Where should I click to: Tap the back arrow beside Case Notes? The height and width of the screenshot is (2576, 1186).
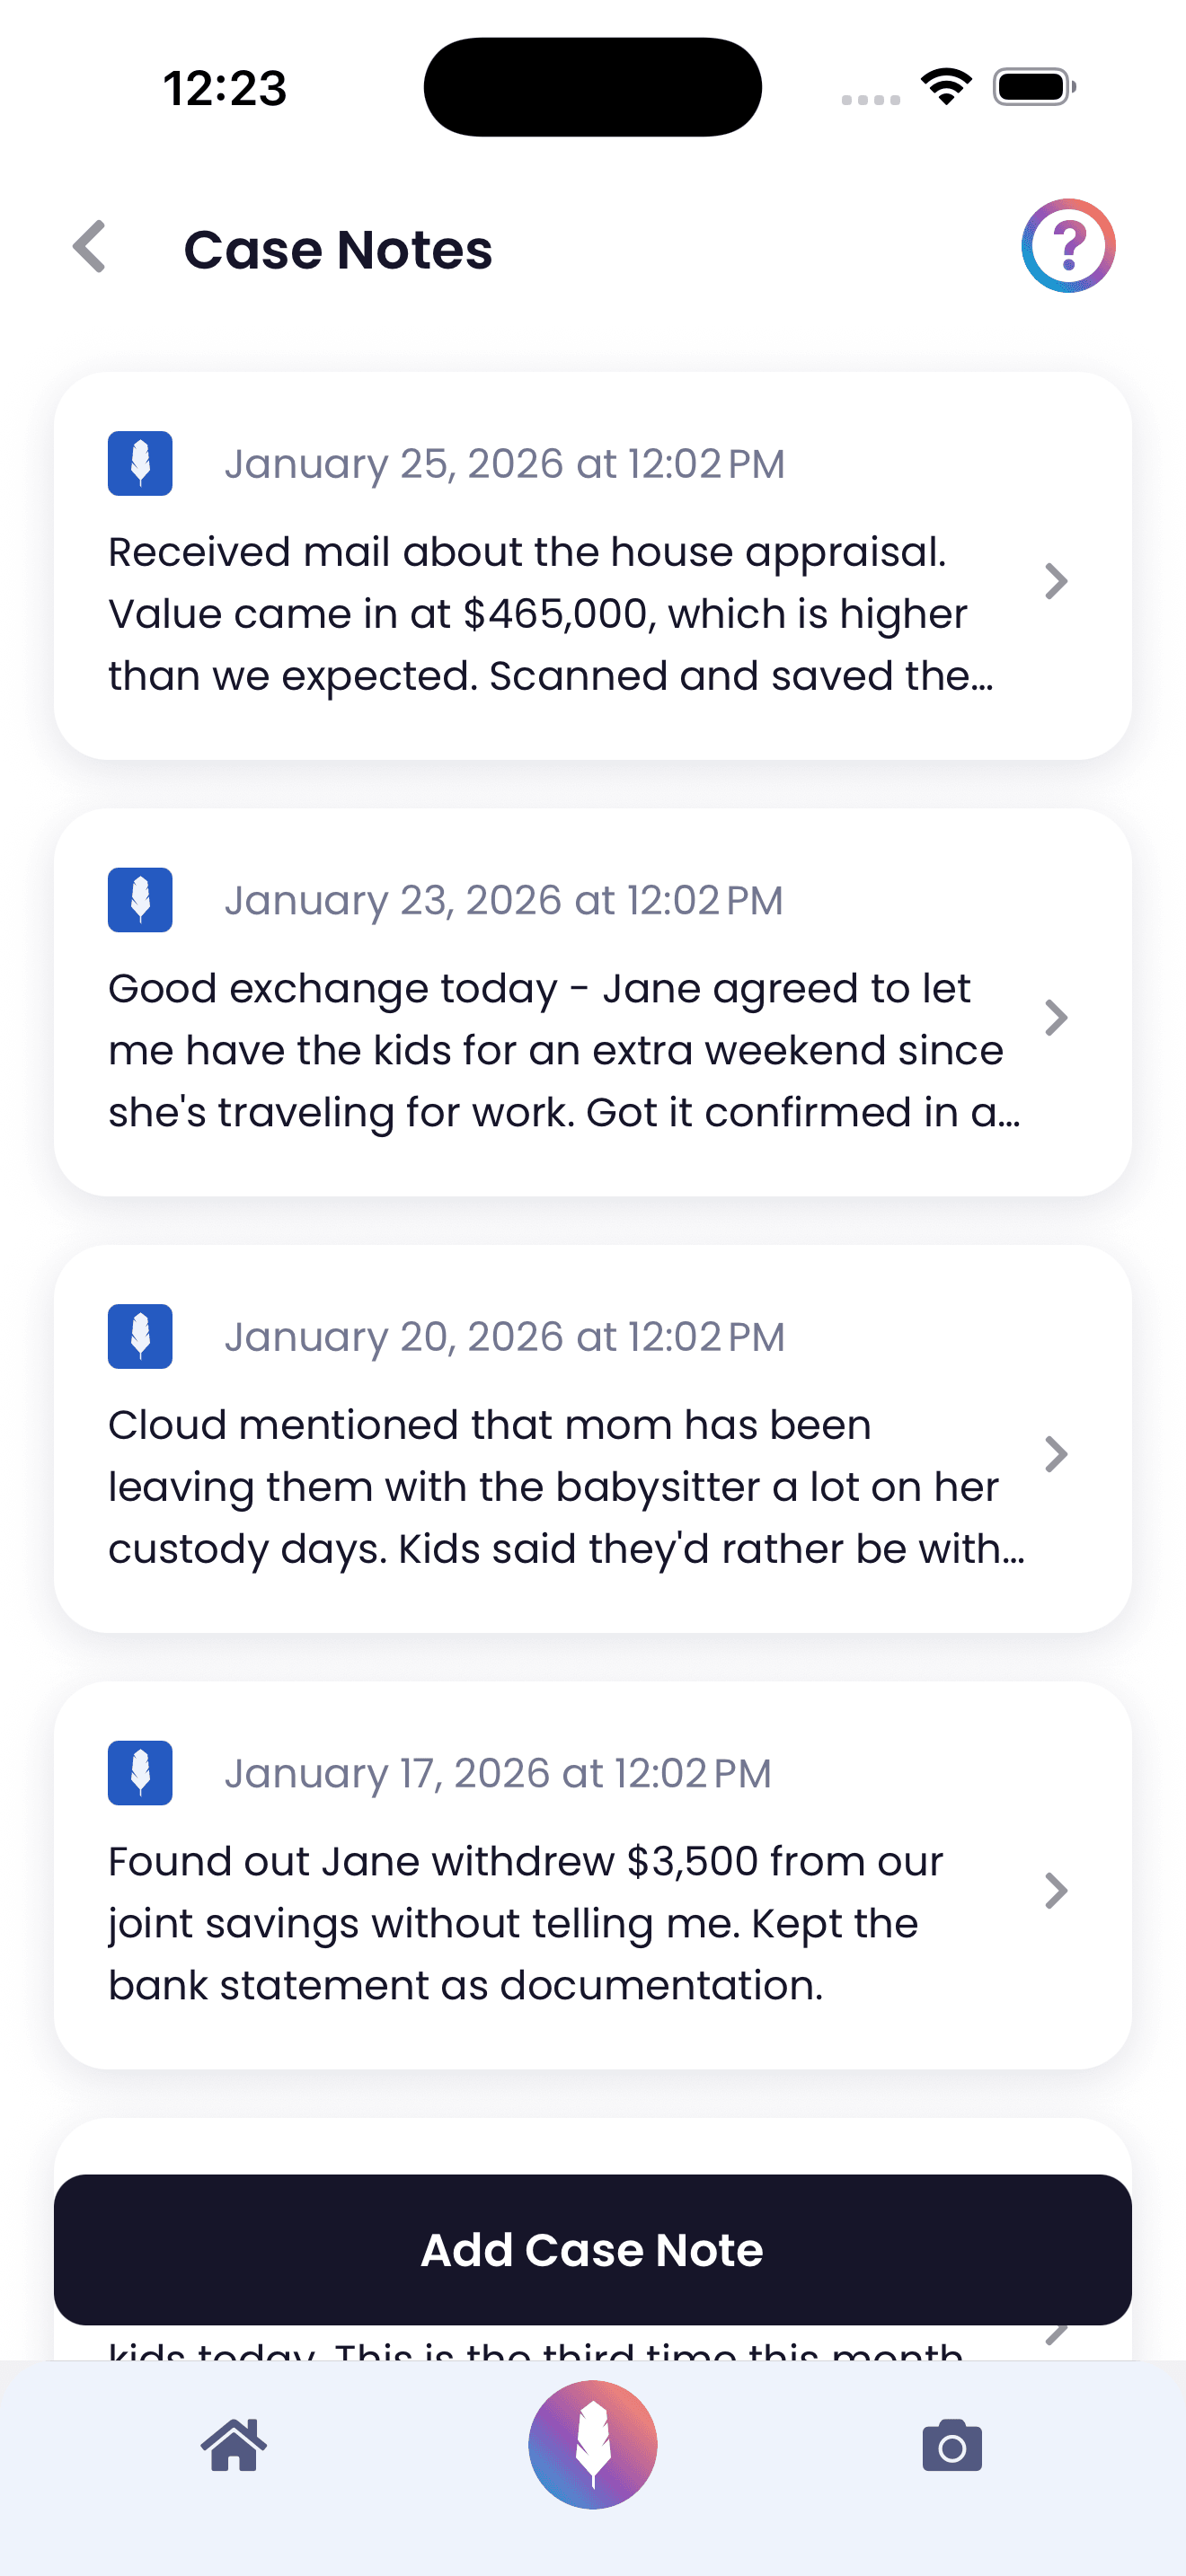(x=90, y=247)
